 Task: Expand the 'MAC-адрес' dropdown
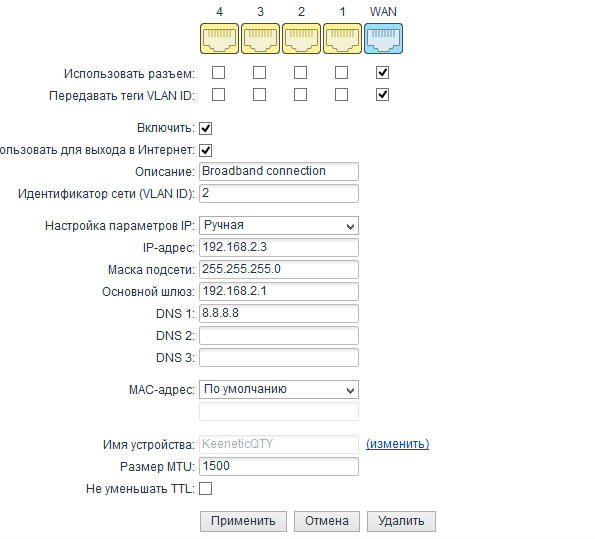click(279, 390)
